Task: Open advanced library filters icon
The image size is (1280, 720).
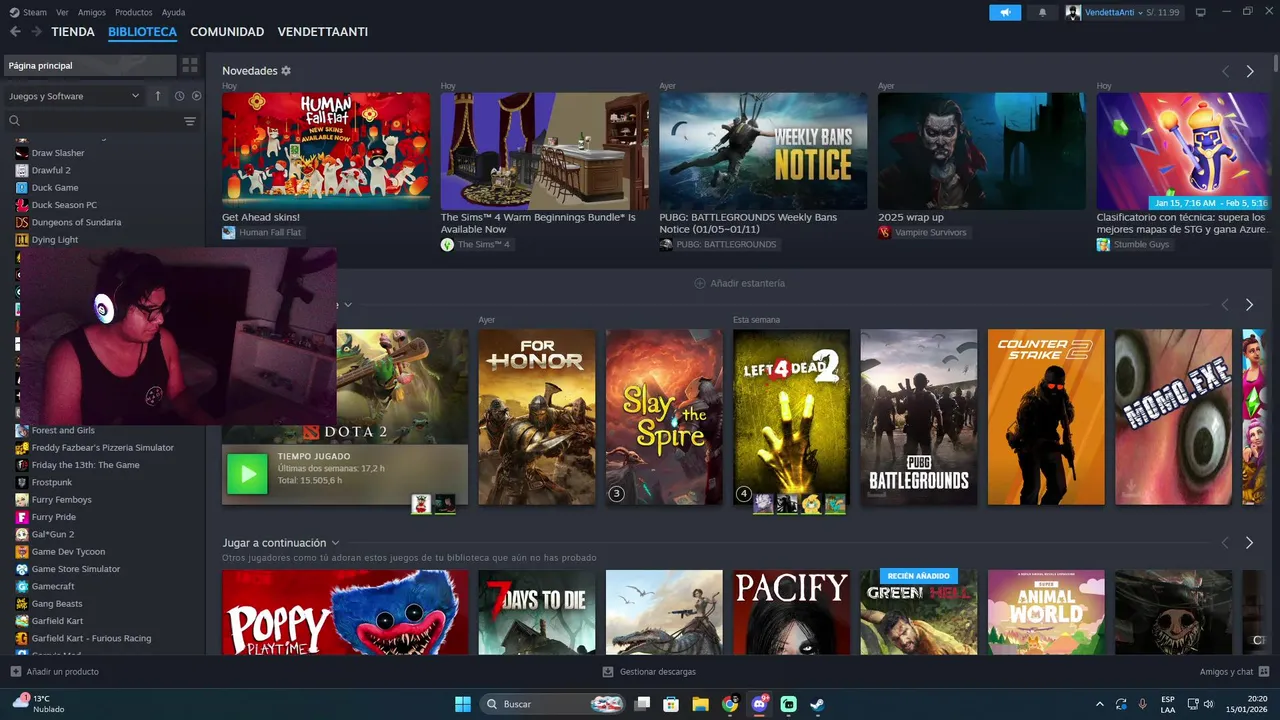Action: (190, 121)
